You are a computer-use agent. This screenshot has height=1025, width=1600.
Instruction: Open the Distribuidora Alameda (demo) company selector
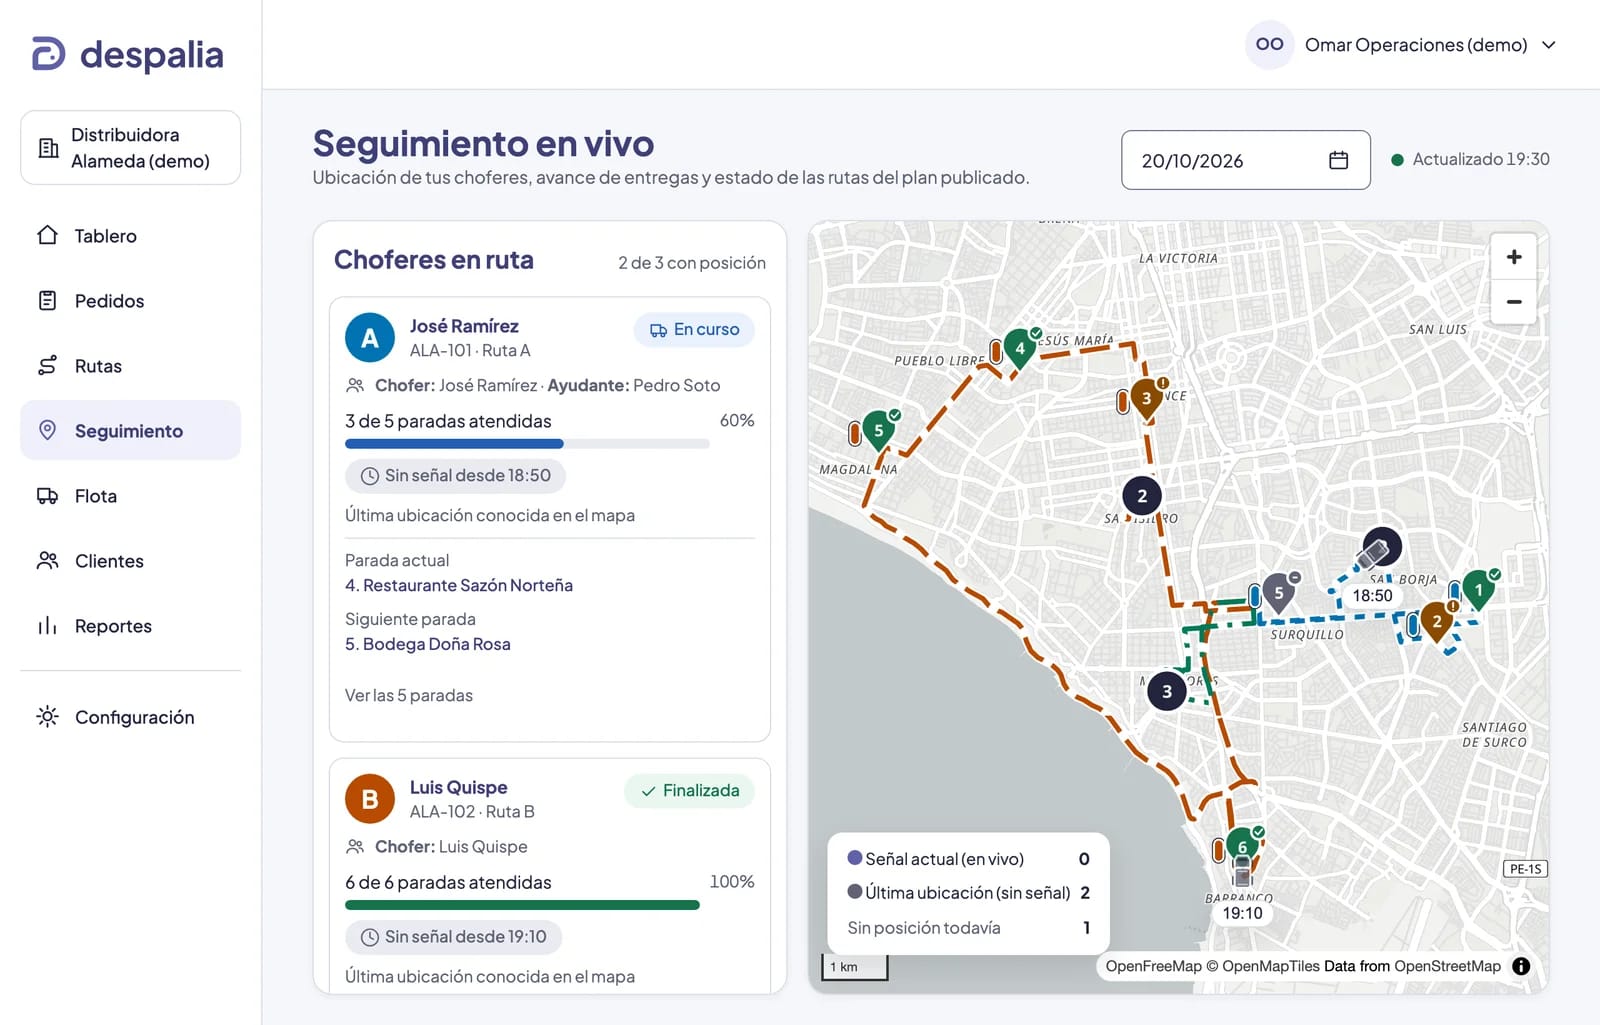(130, 148)
